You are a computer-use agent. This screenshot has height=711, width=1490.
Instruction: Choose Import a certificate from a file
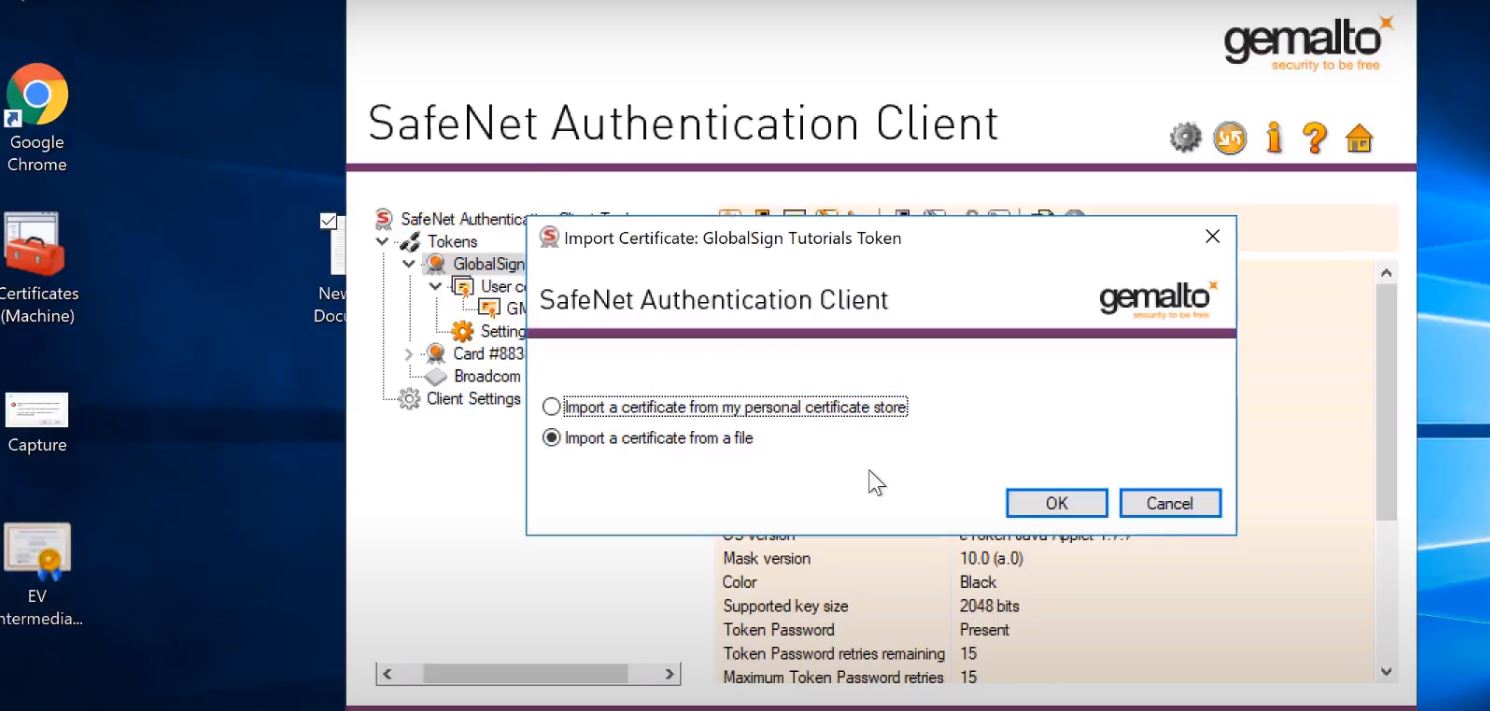[x=551, y=438]
